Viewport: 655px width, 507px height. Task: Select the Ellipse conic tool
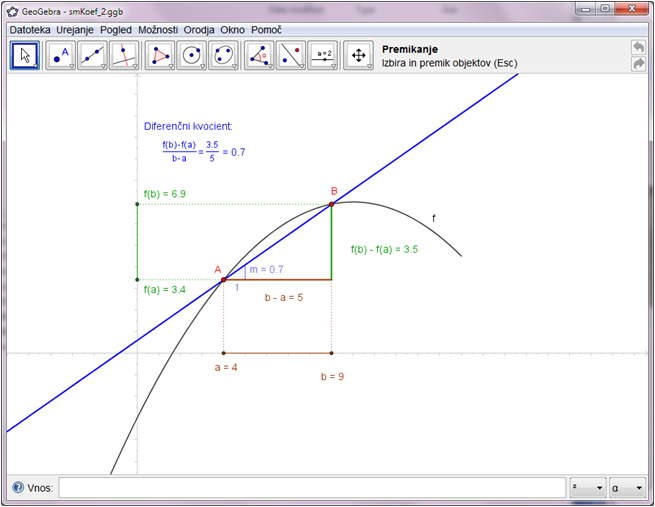point(223,55)
